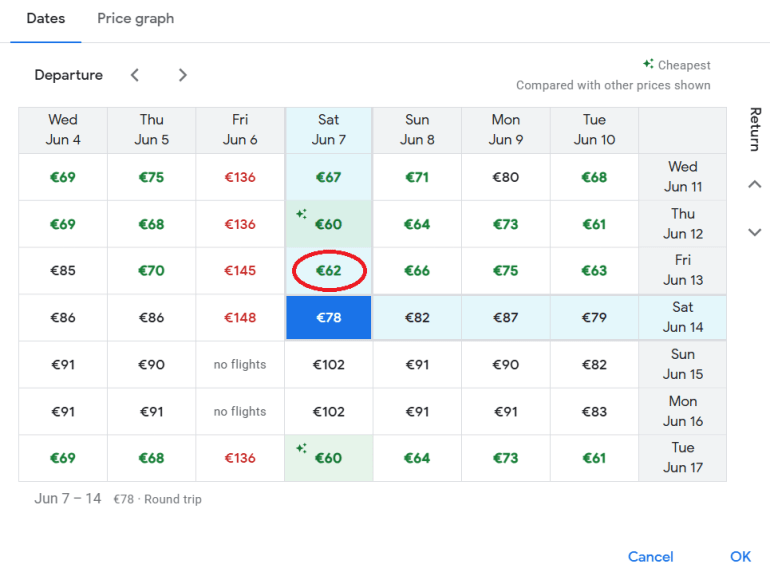Shift return dates earlier with up chevron

(x=755, y=184)
